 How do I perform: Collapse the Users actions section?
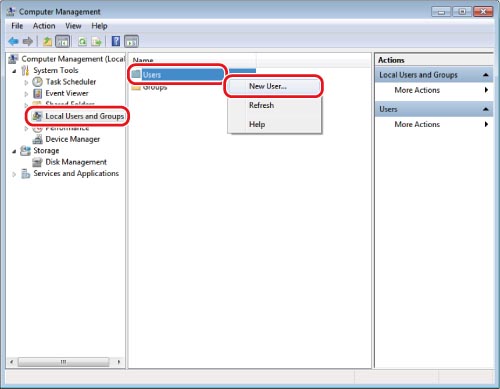[486, 109]
